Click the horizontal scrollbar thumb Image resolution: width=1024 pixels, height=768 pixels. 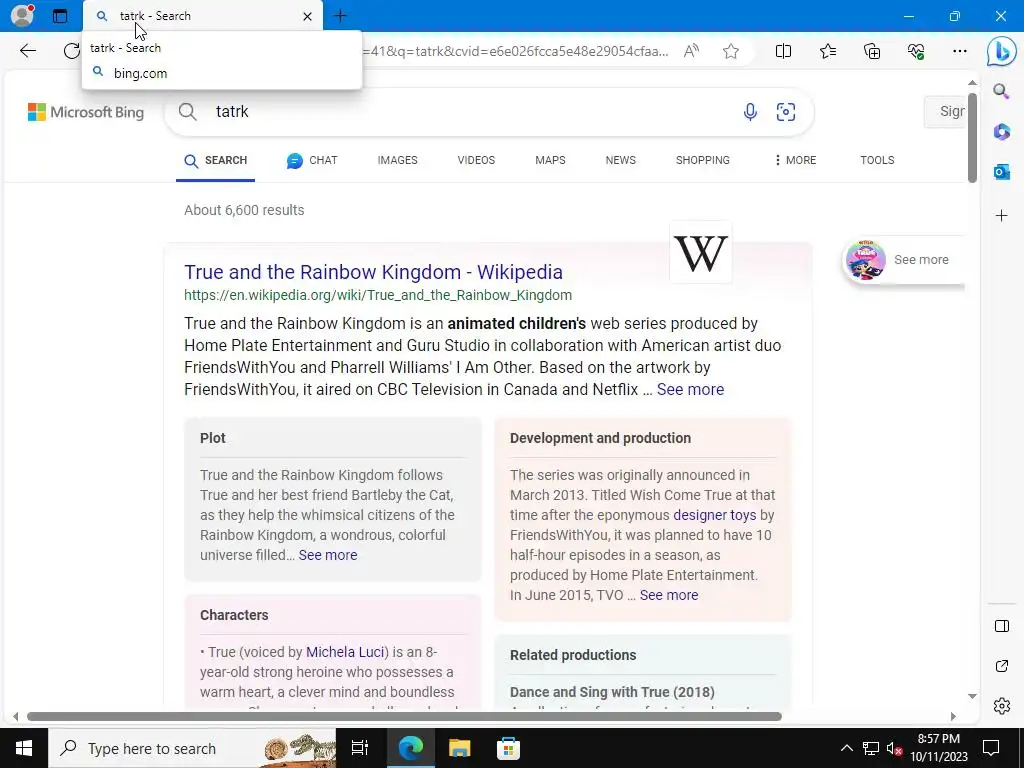[x=405, y=716]
